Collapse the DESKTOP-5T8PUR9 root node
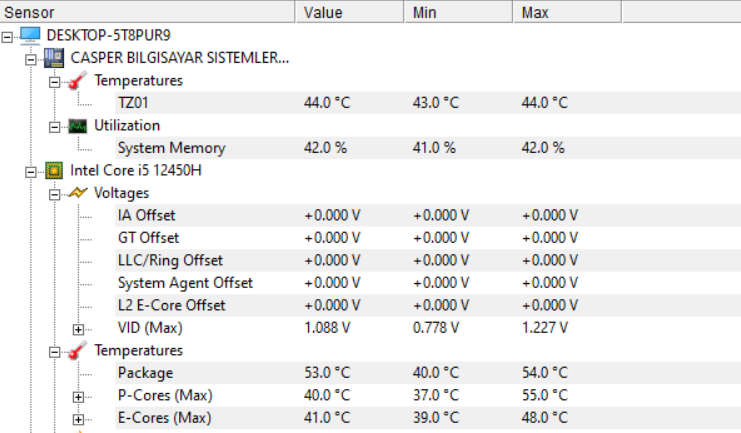The image size is (741, 433). point(9,36)
